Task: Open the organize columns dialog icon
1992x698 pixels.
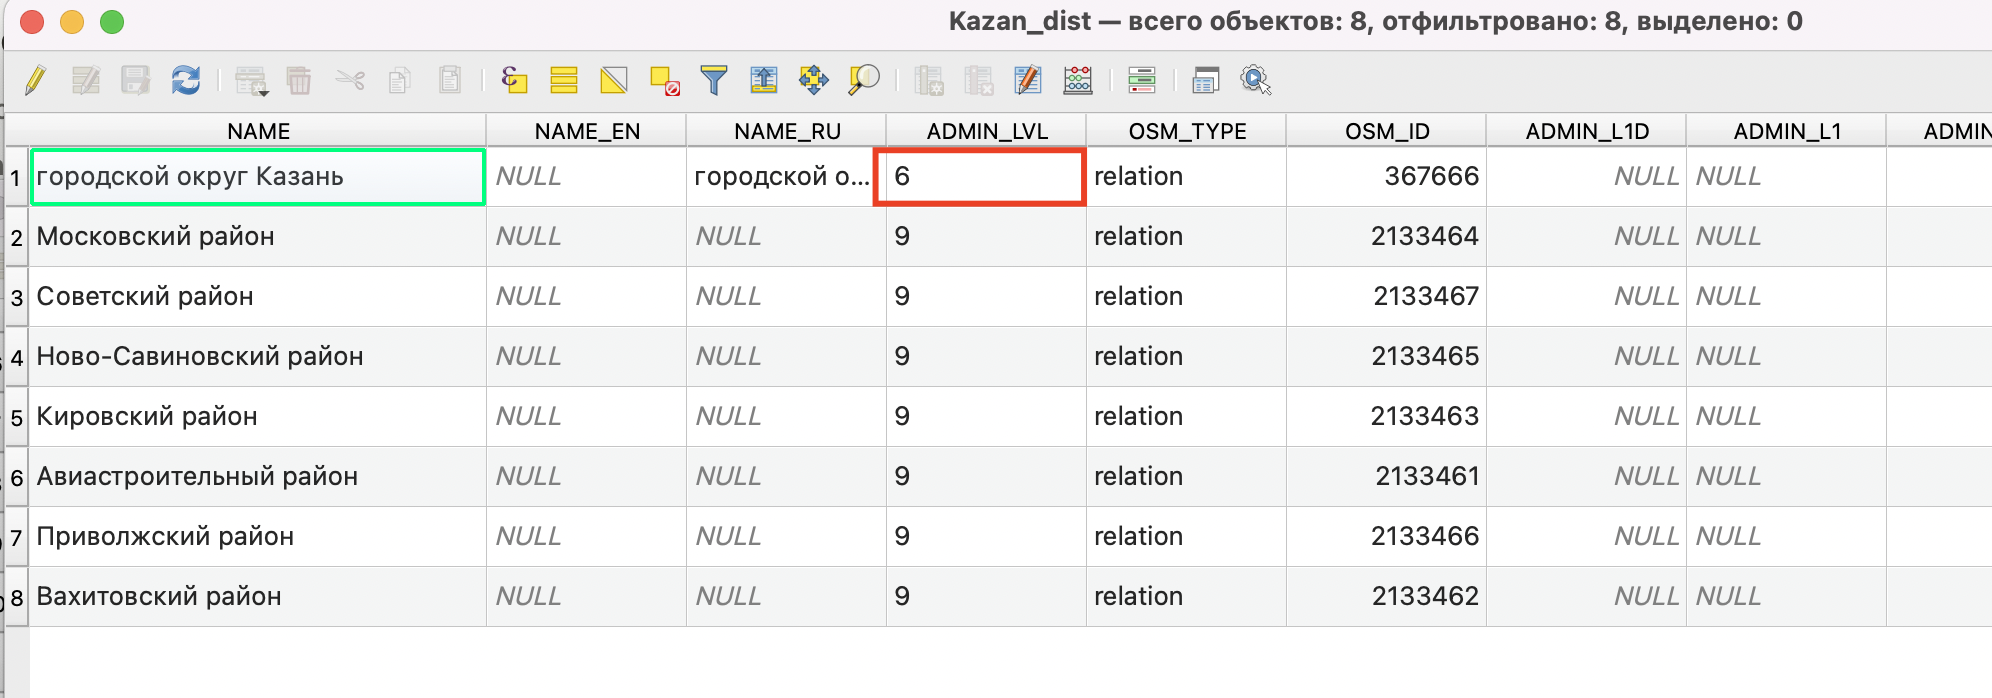Action: point(1028,80)
